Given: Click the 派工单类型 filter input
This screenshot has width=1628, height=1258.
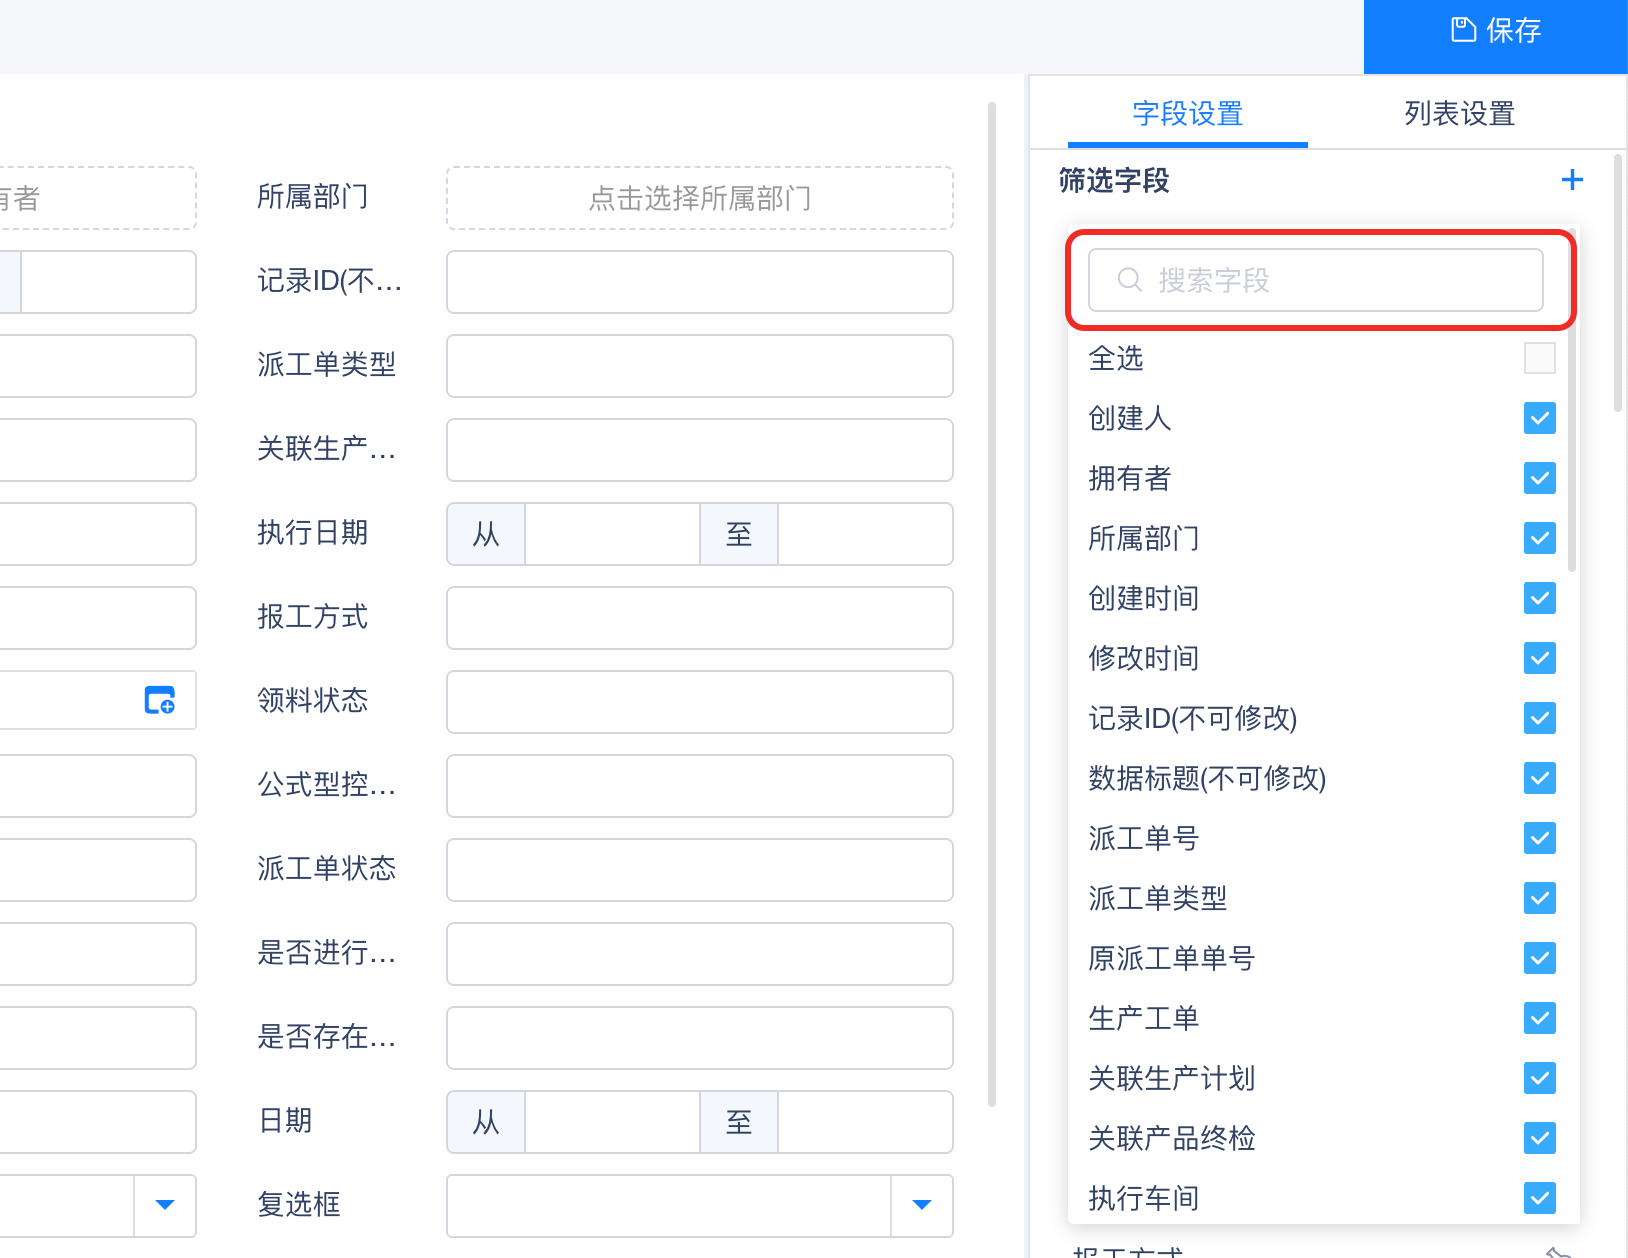Looking at the screenshot, I should click(x=700, y=366).
